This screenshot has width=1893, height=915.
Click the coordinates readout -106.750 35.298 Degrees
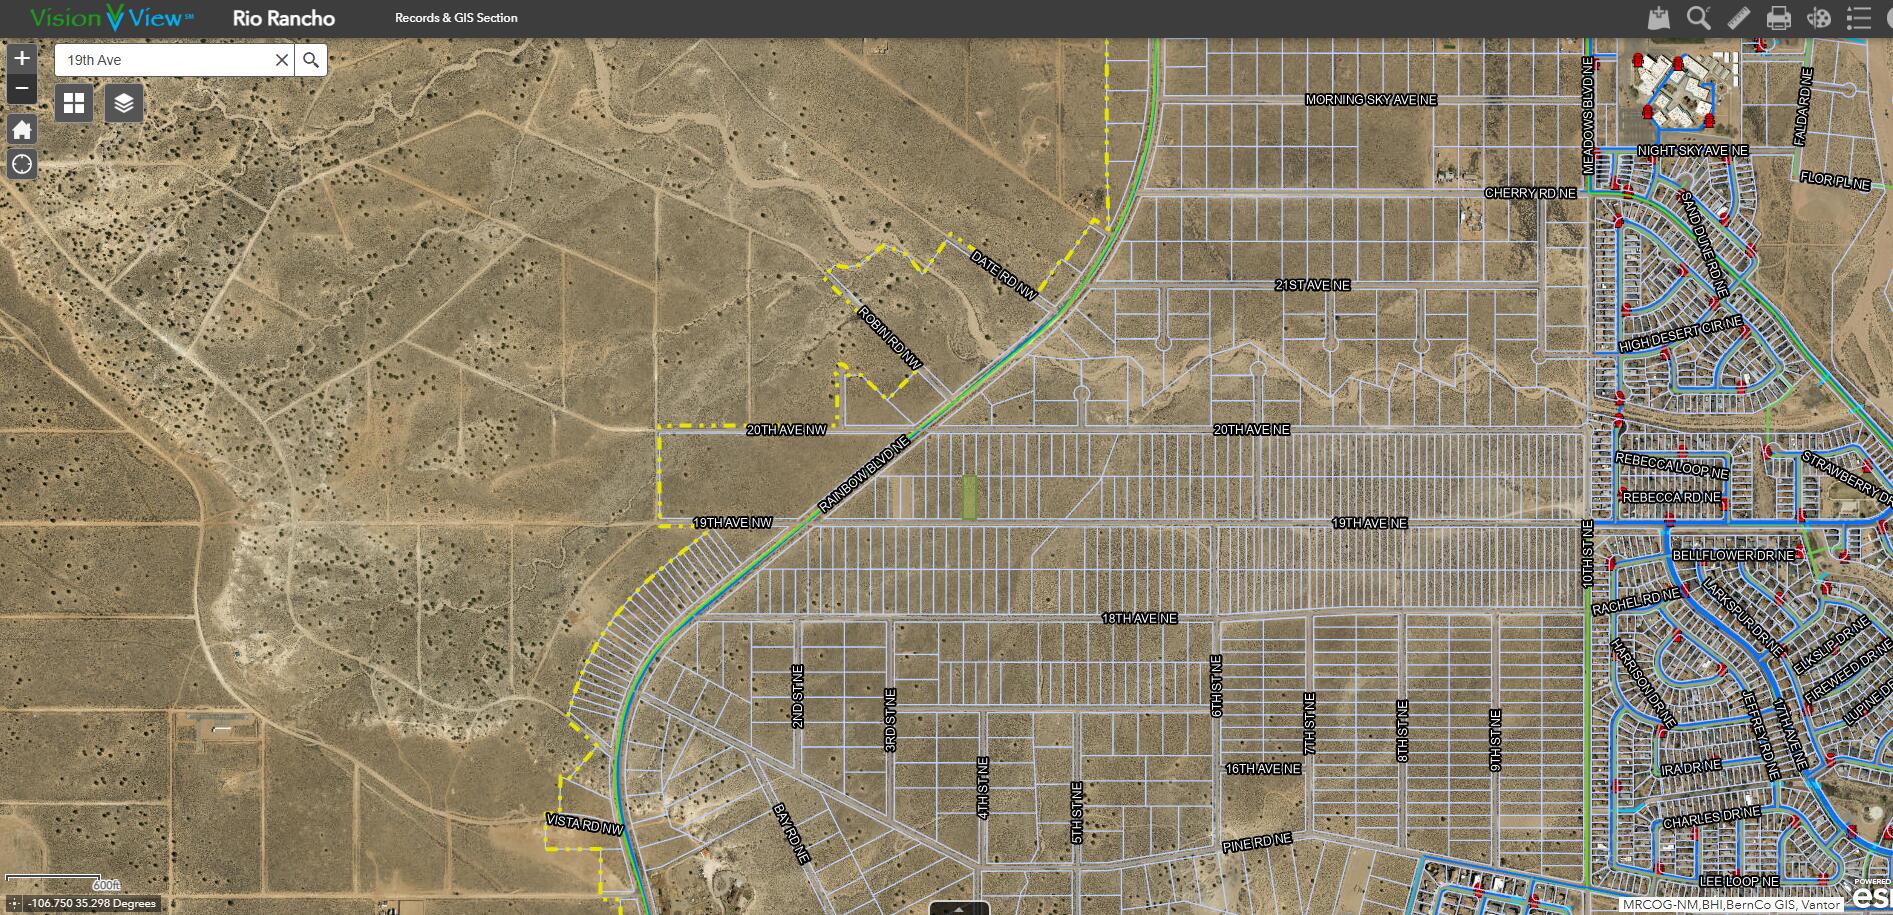coord(92,903)
